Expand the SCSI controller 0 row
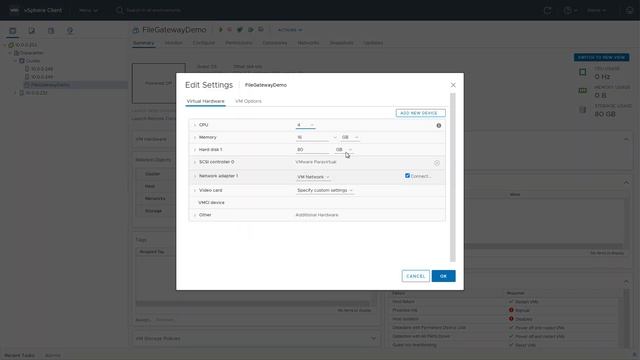This screenshot has height=360, width=640. [x=195, y=162]
